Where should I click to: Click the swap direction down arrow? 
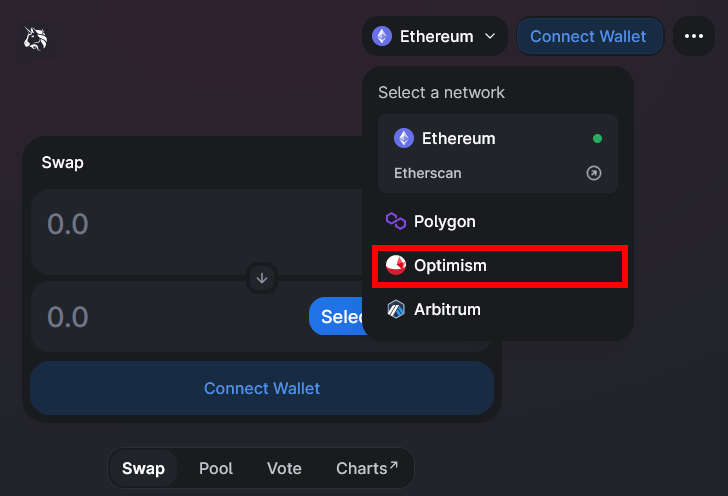[x=262, y=278]
